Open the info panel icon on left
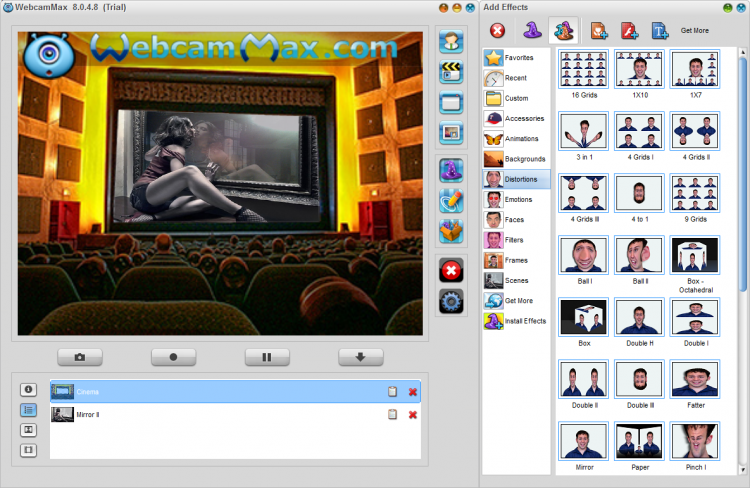This screenshot has height=488, width=750. point(28,389)
